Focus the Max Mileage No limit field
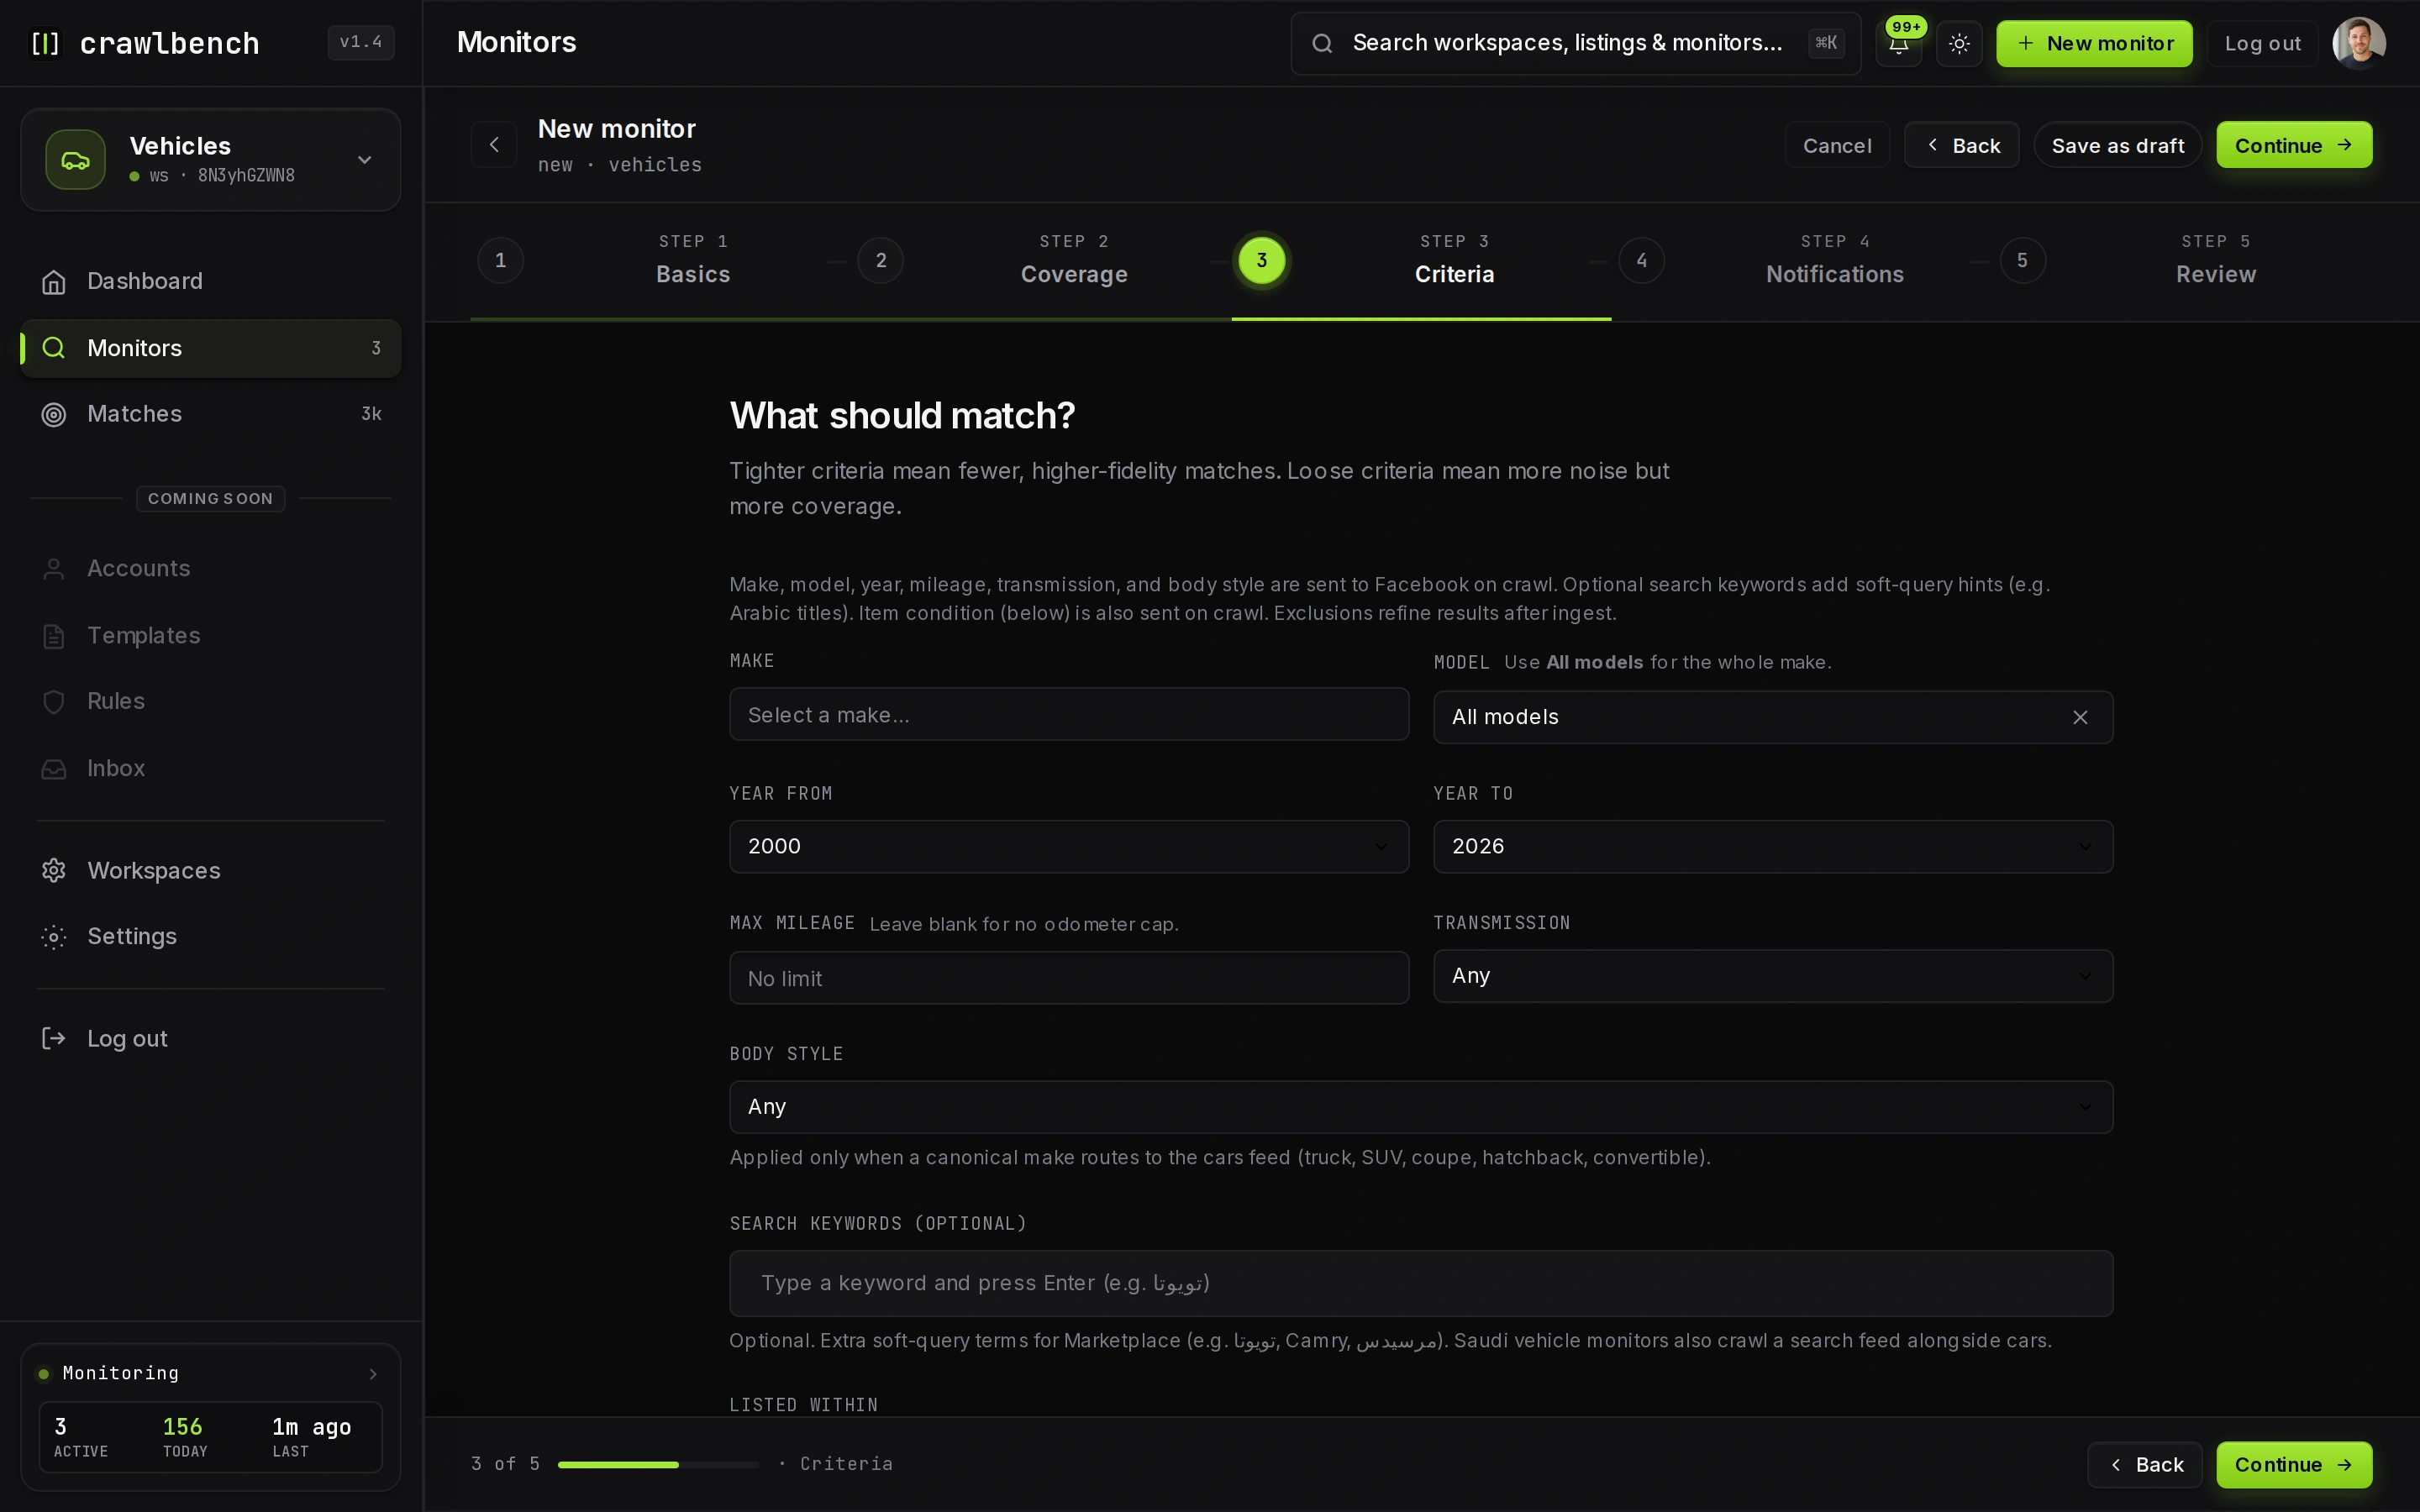The height and width of the screenshot is (1512, 2420). tap(1069, 978)
